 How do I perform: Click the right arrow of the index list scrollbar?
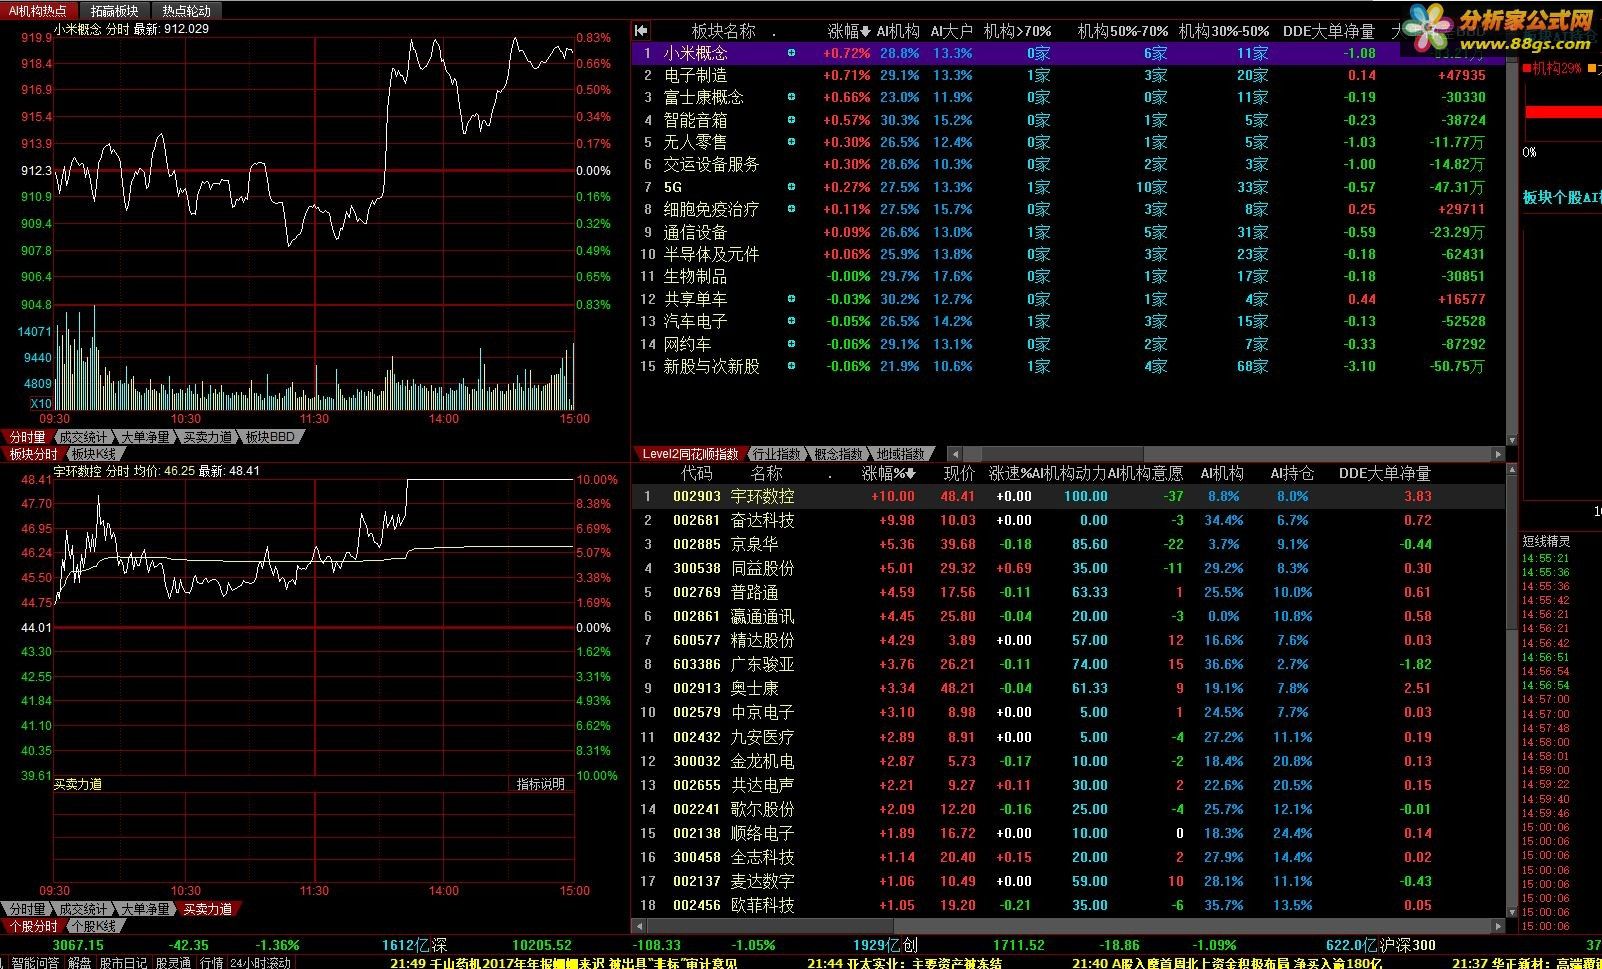(1497, 454)
